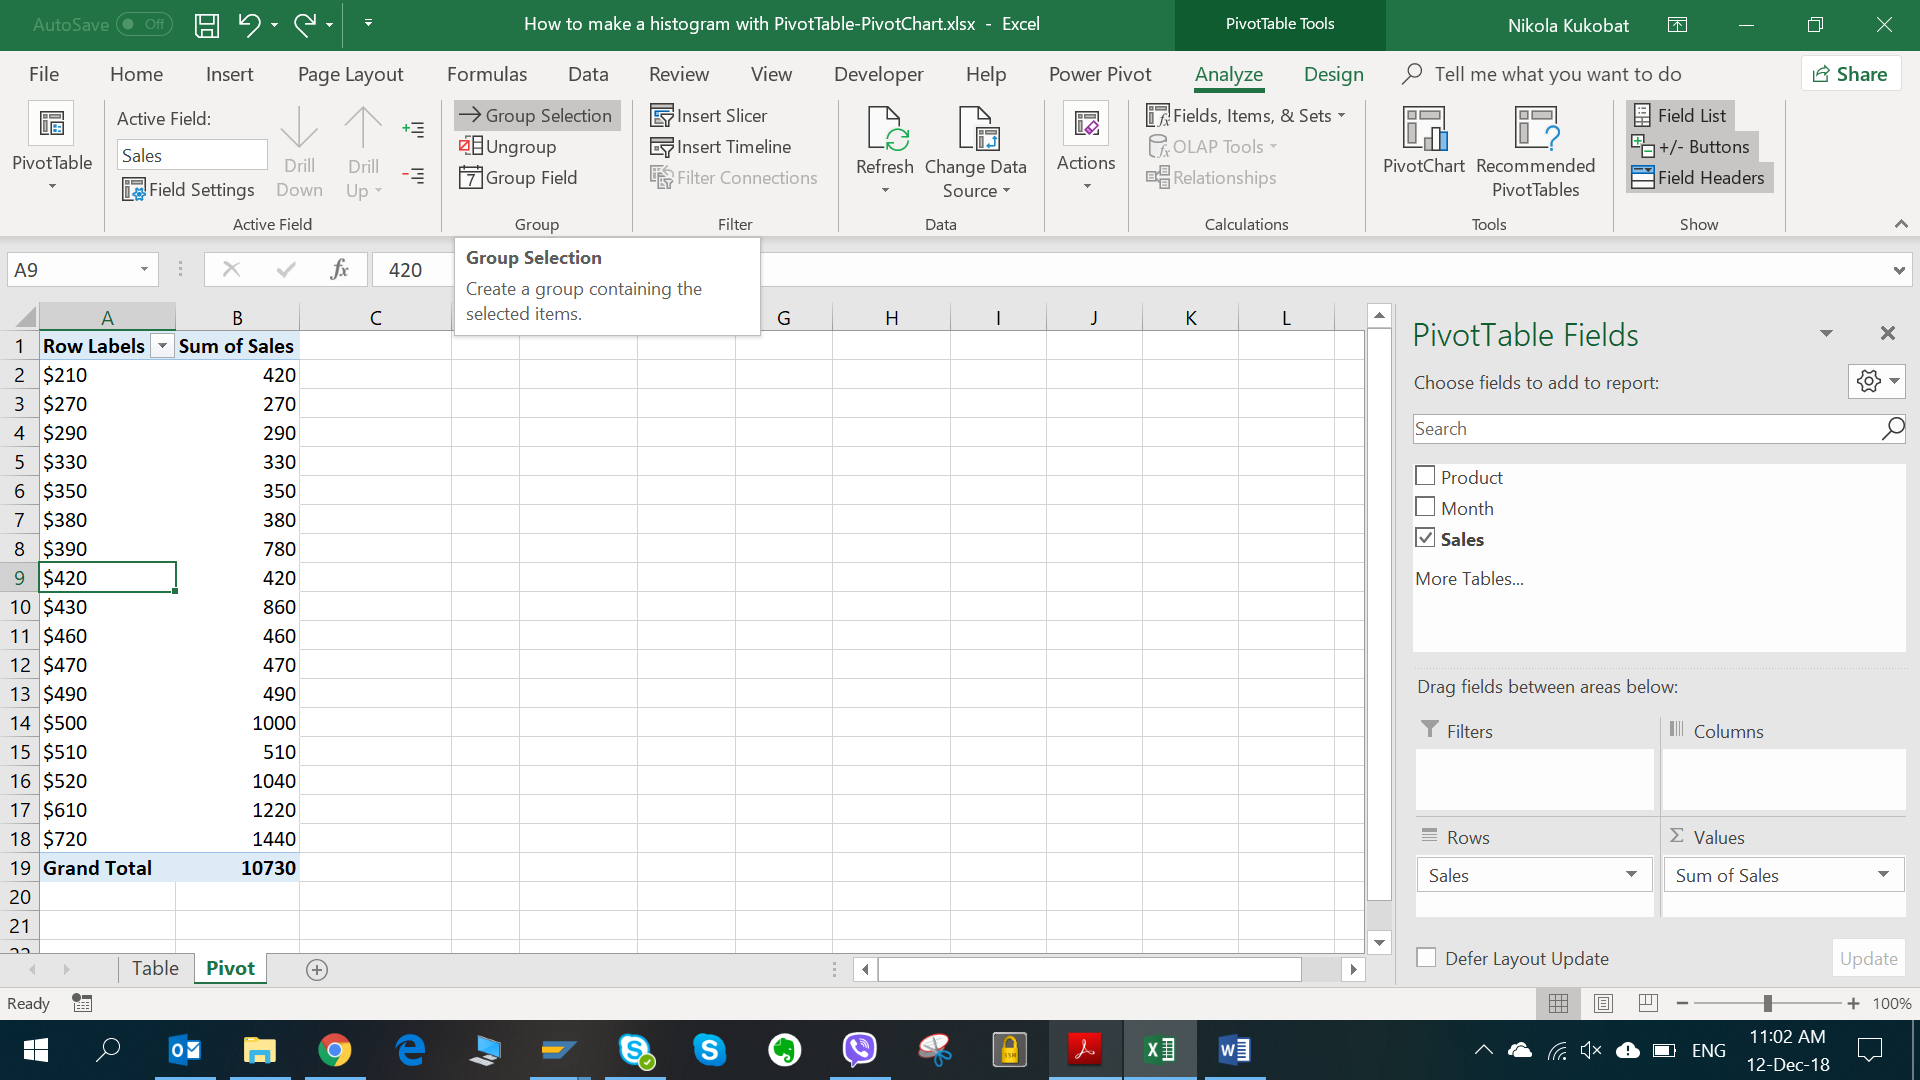This screenshot has height=1080, width=1920.
Task: Open the File tab
Action: [x=44, y=74]
